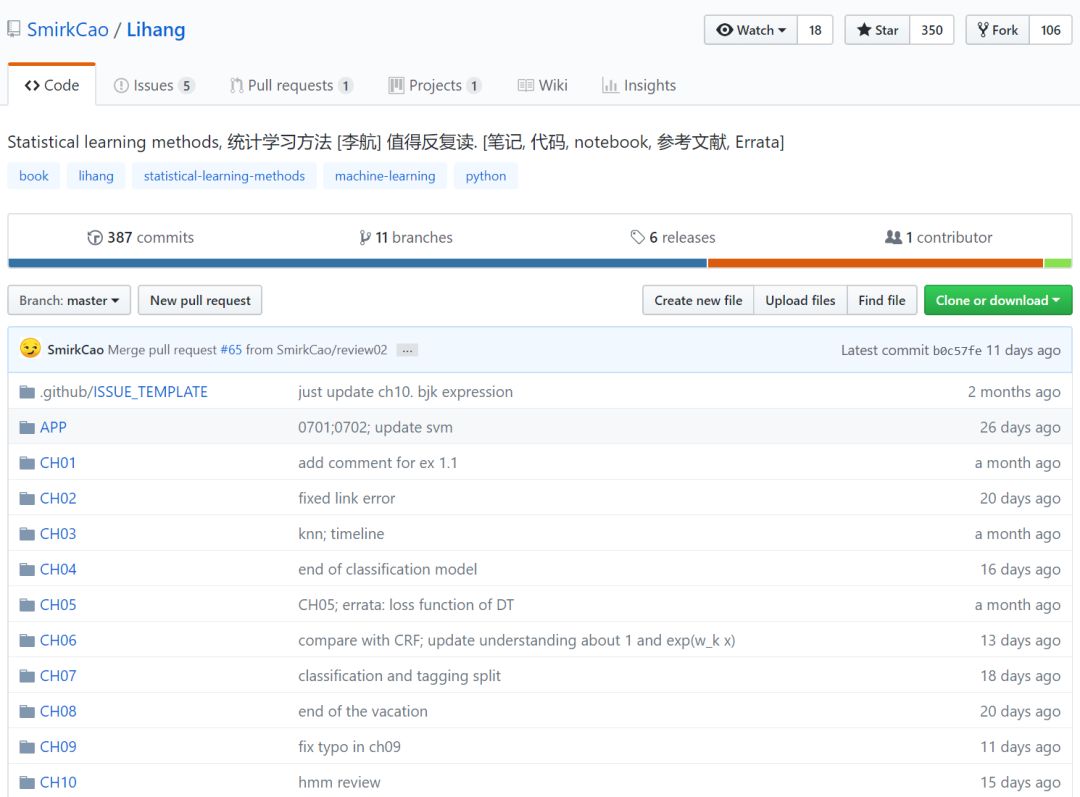Click the CH03 folder icon
This screenshot has width=1080, height=797.
click(27, 534)
